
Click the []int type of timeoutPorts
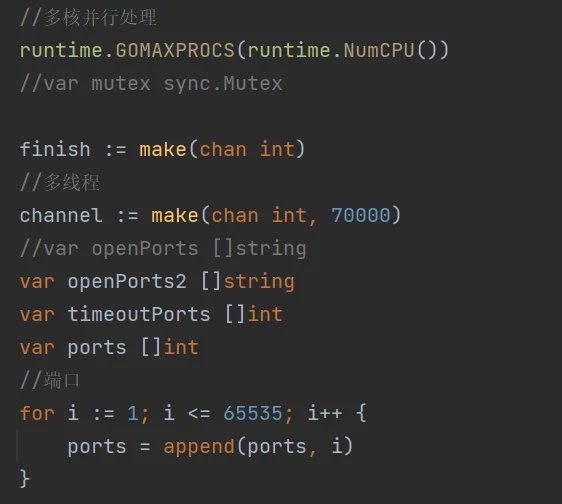pyautogui.click(x=253, y=314)
